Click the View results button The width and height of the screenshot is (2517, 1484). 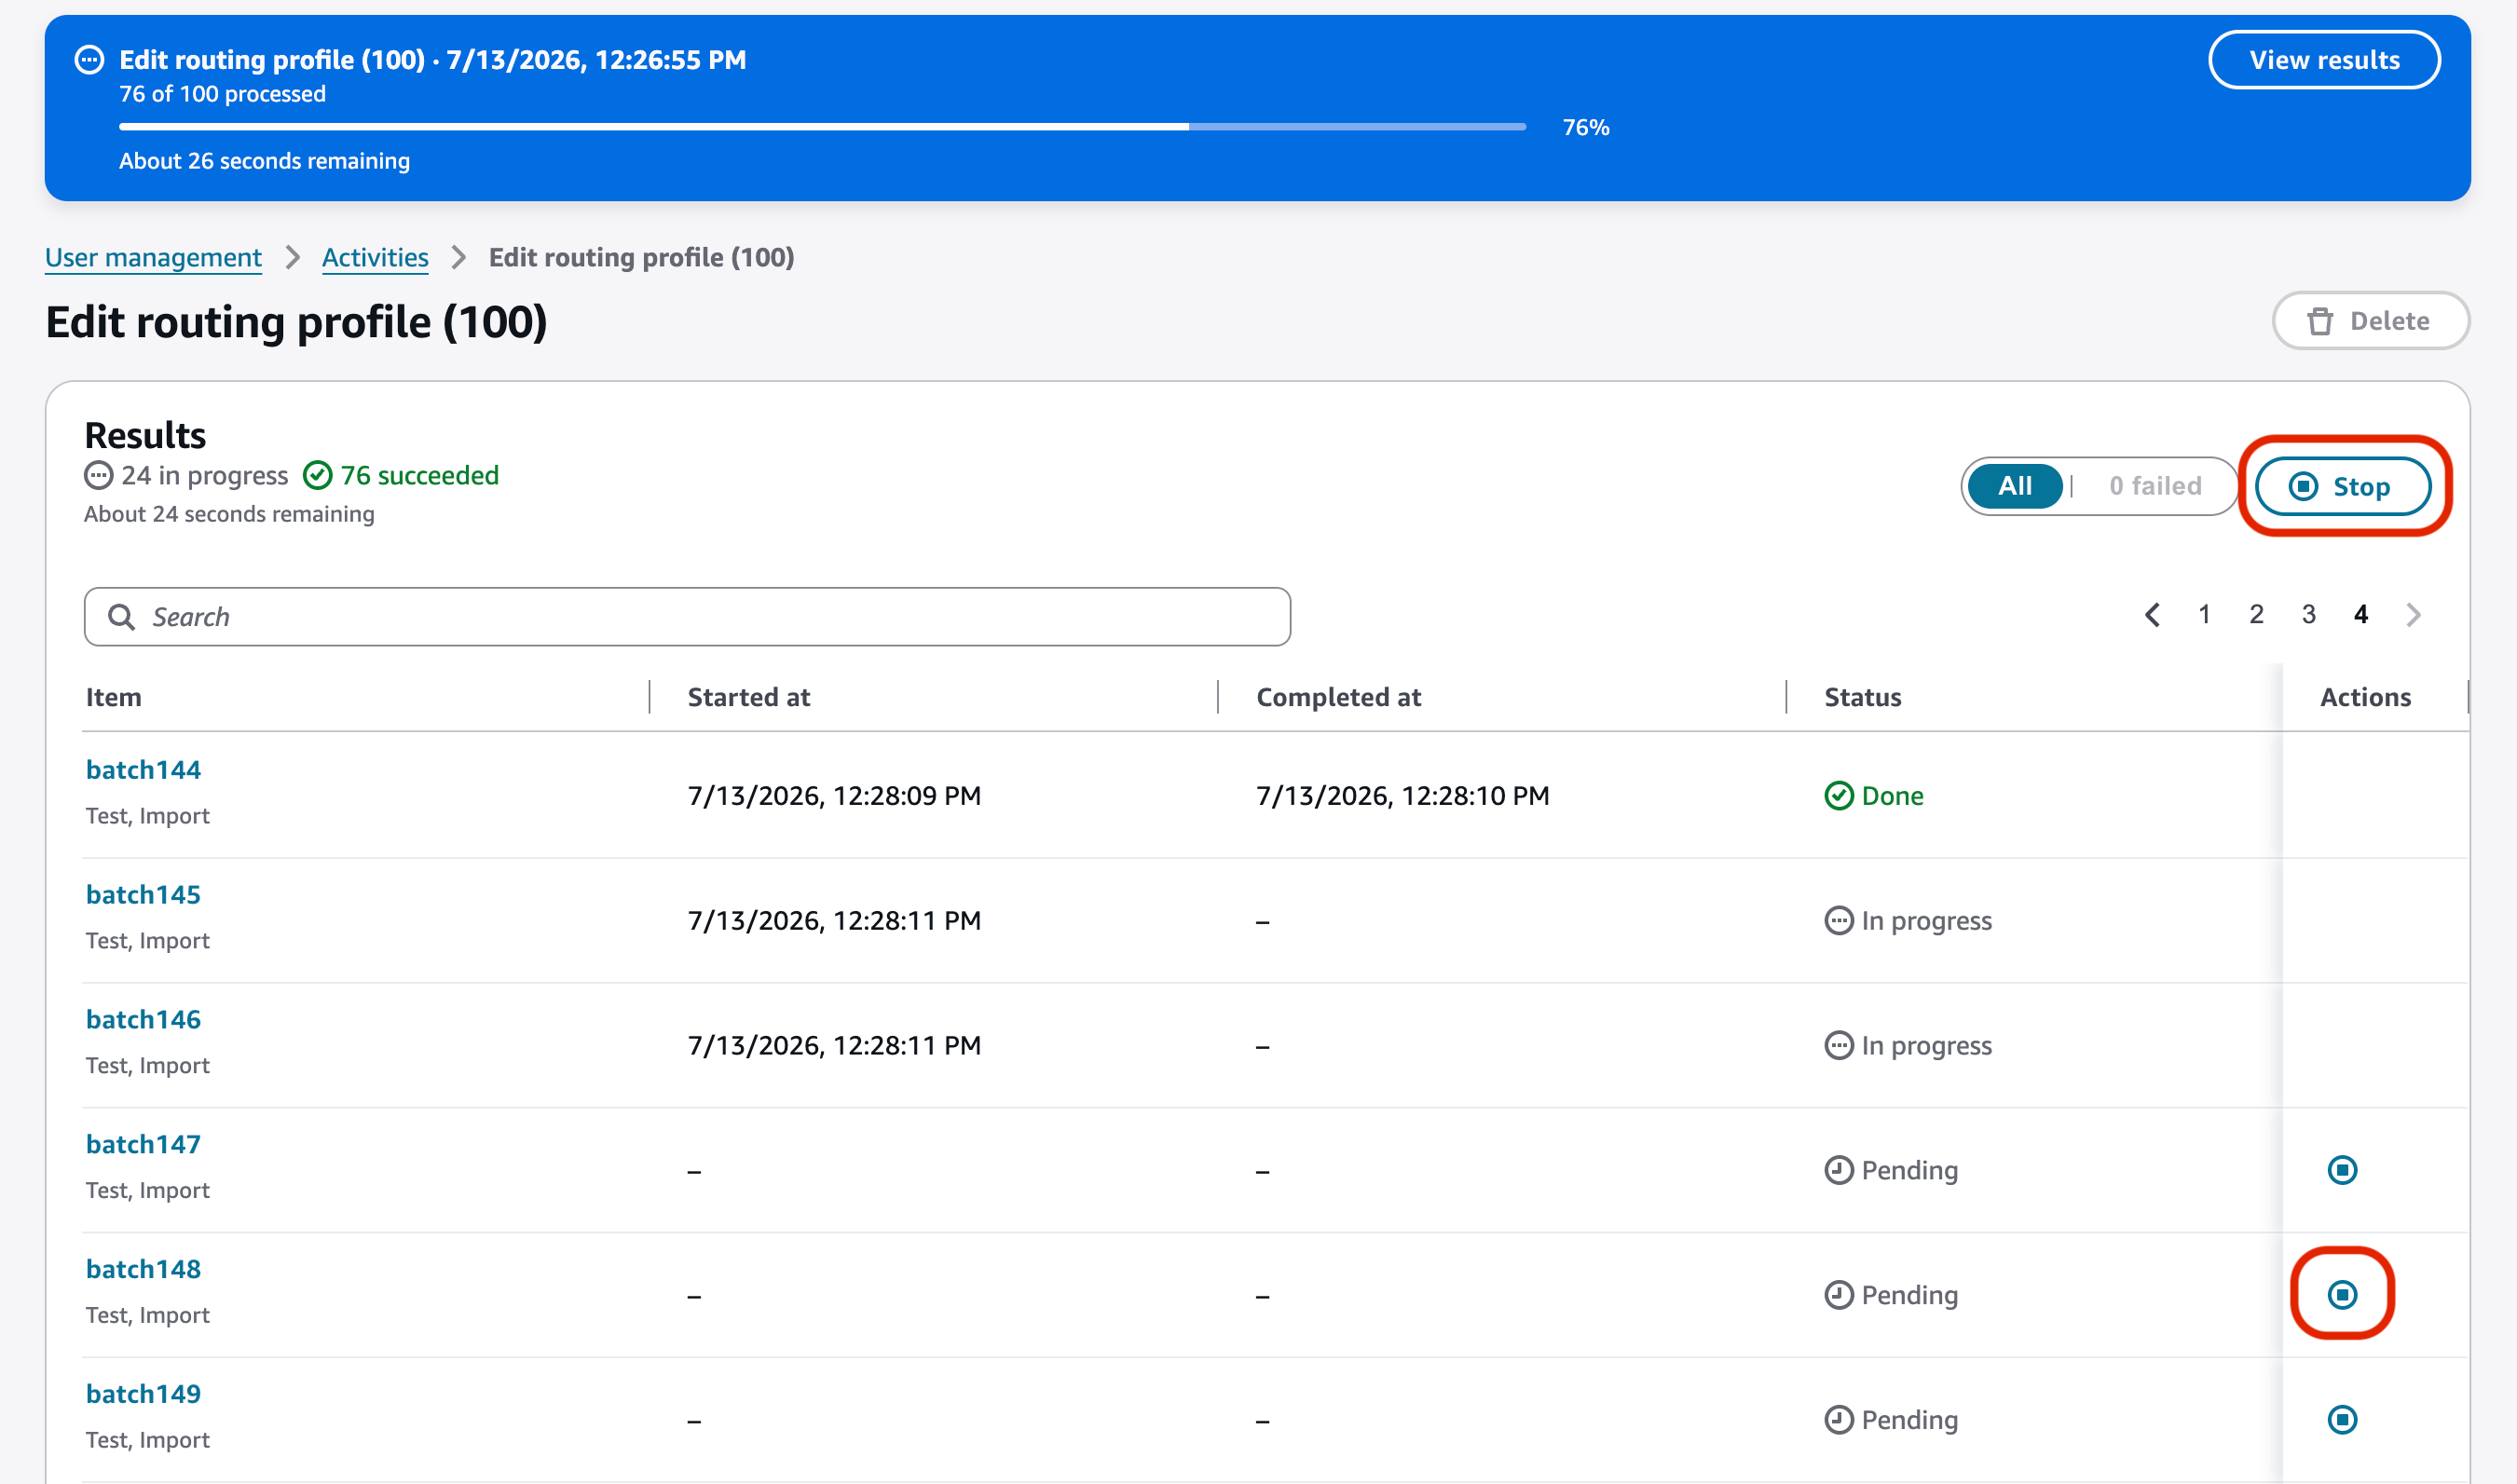(x=2324, y=60)
